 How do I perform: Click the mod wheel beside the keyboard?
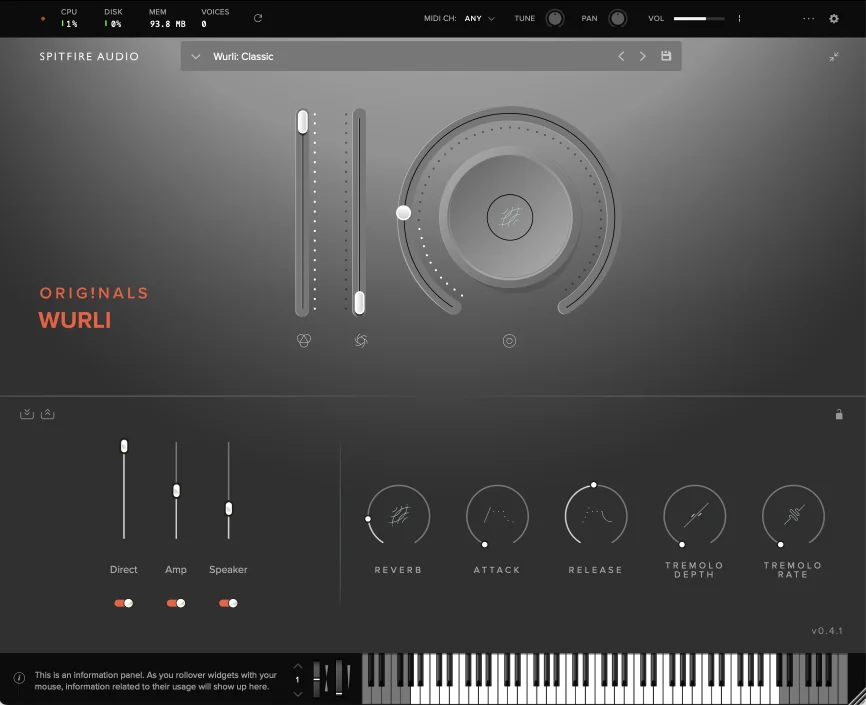tap(339, 678)
